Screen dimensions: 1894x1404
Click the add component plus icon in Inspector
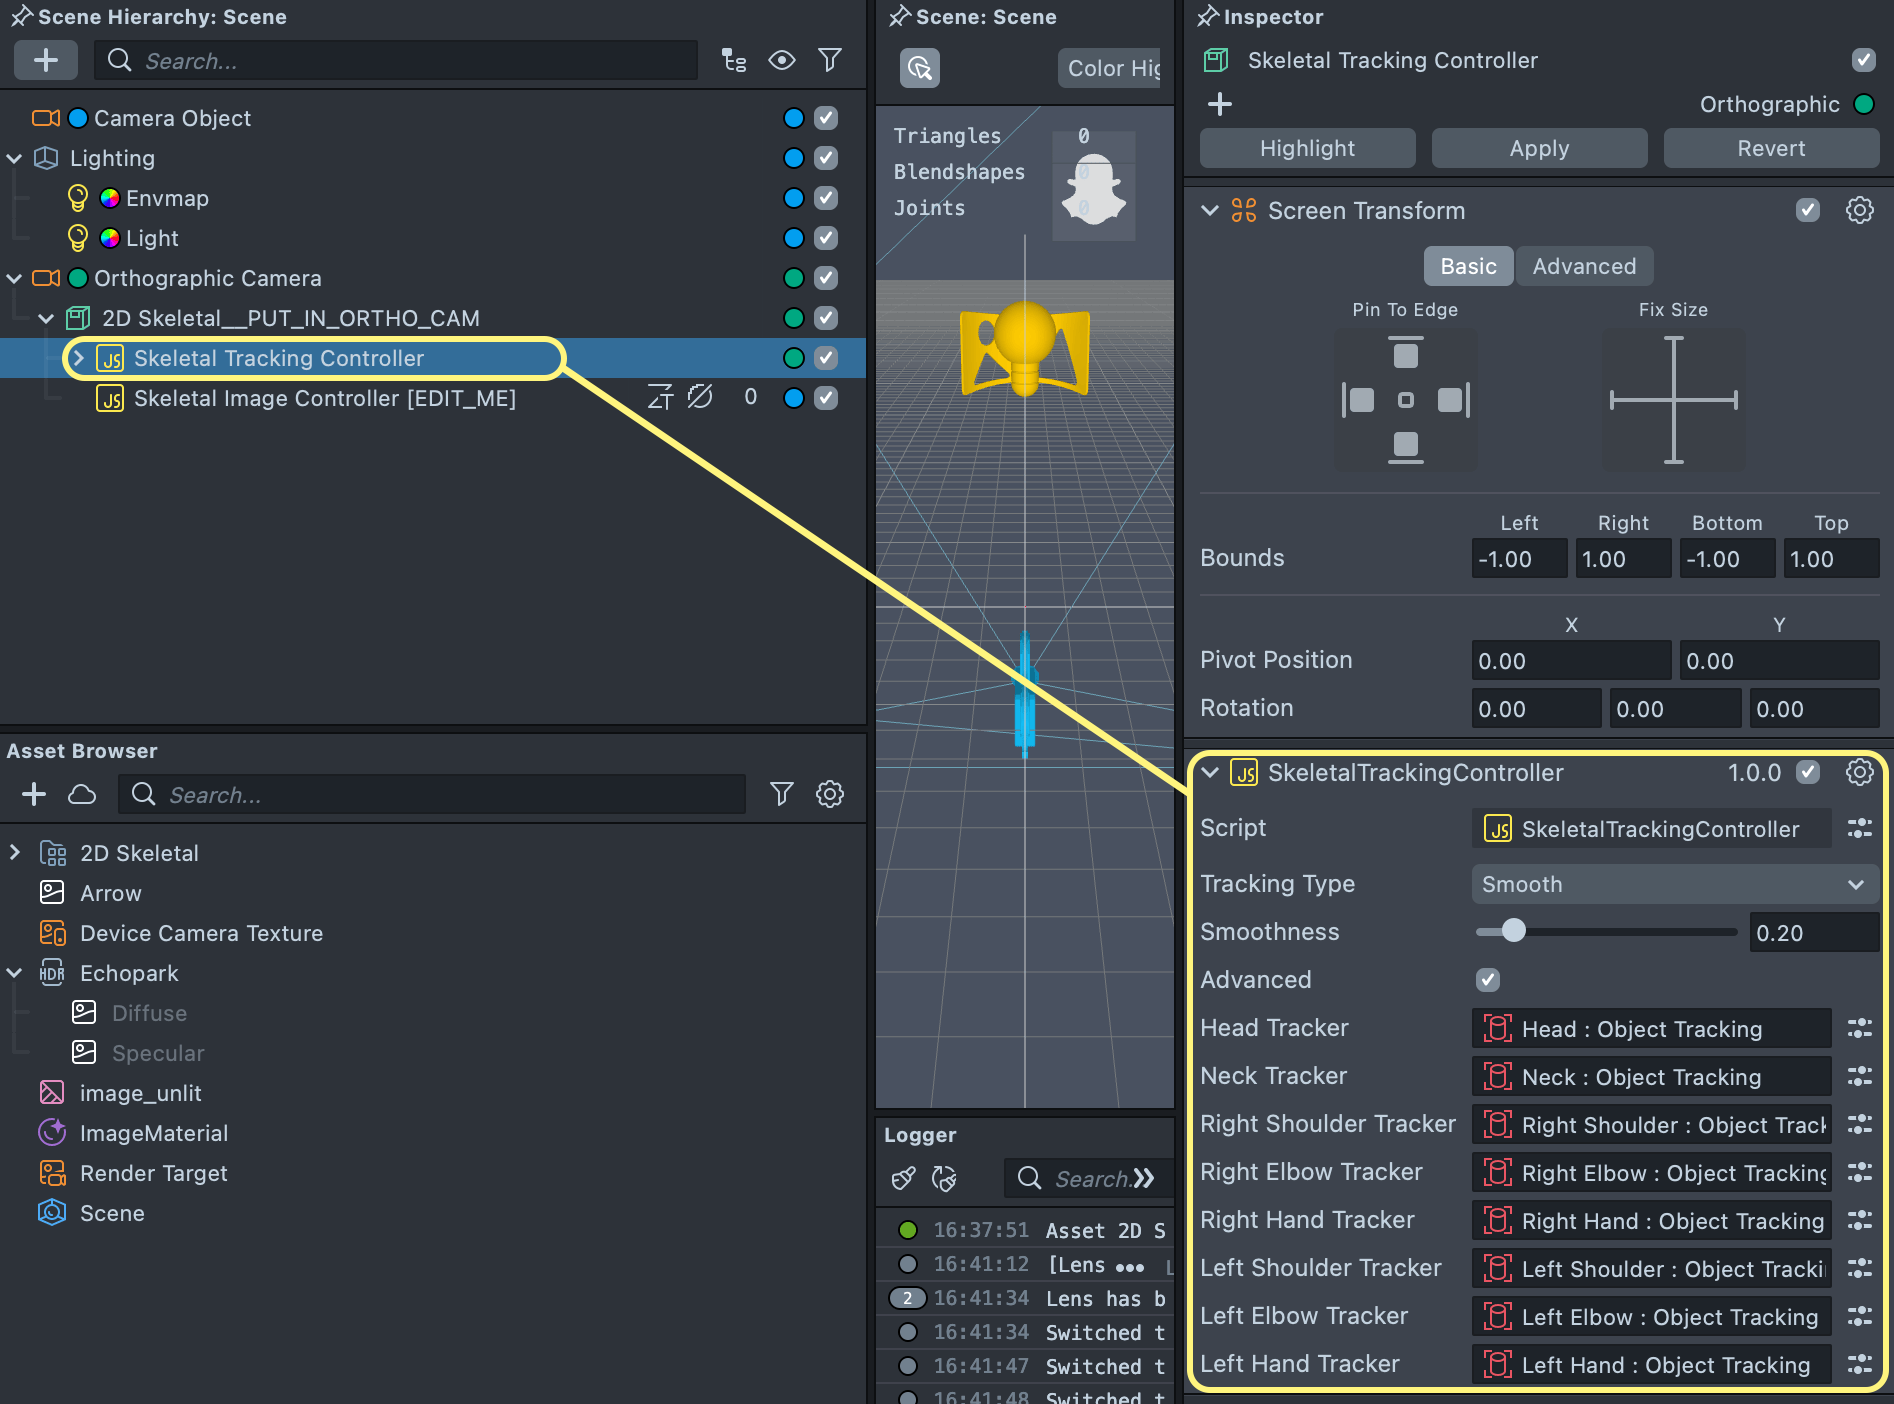pyautogui.click(x=1219, y=104)
